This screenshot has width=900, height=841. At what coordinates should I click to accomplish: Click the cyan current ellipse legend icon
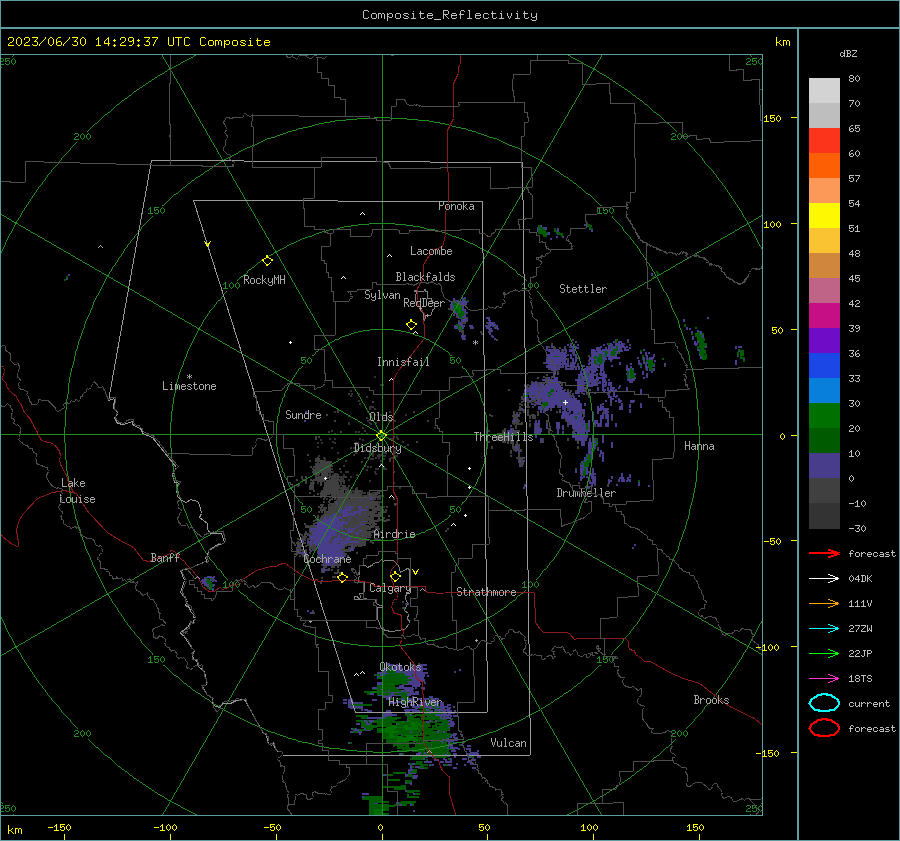[824, 703]
